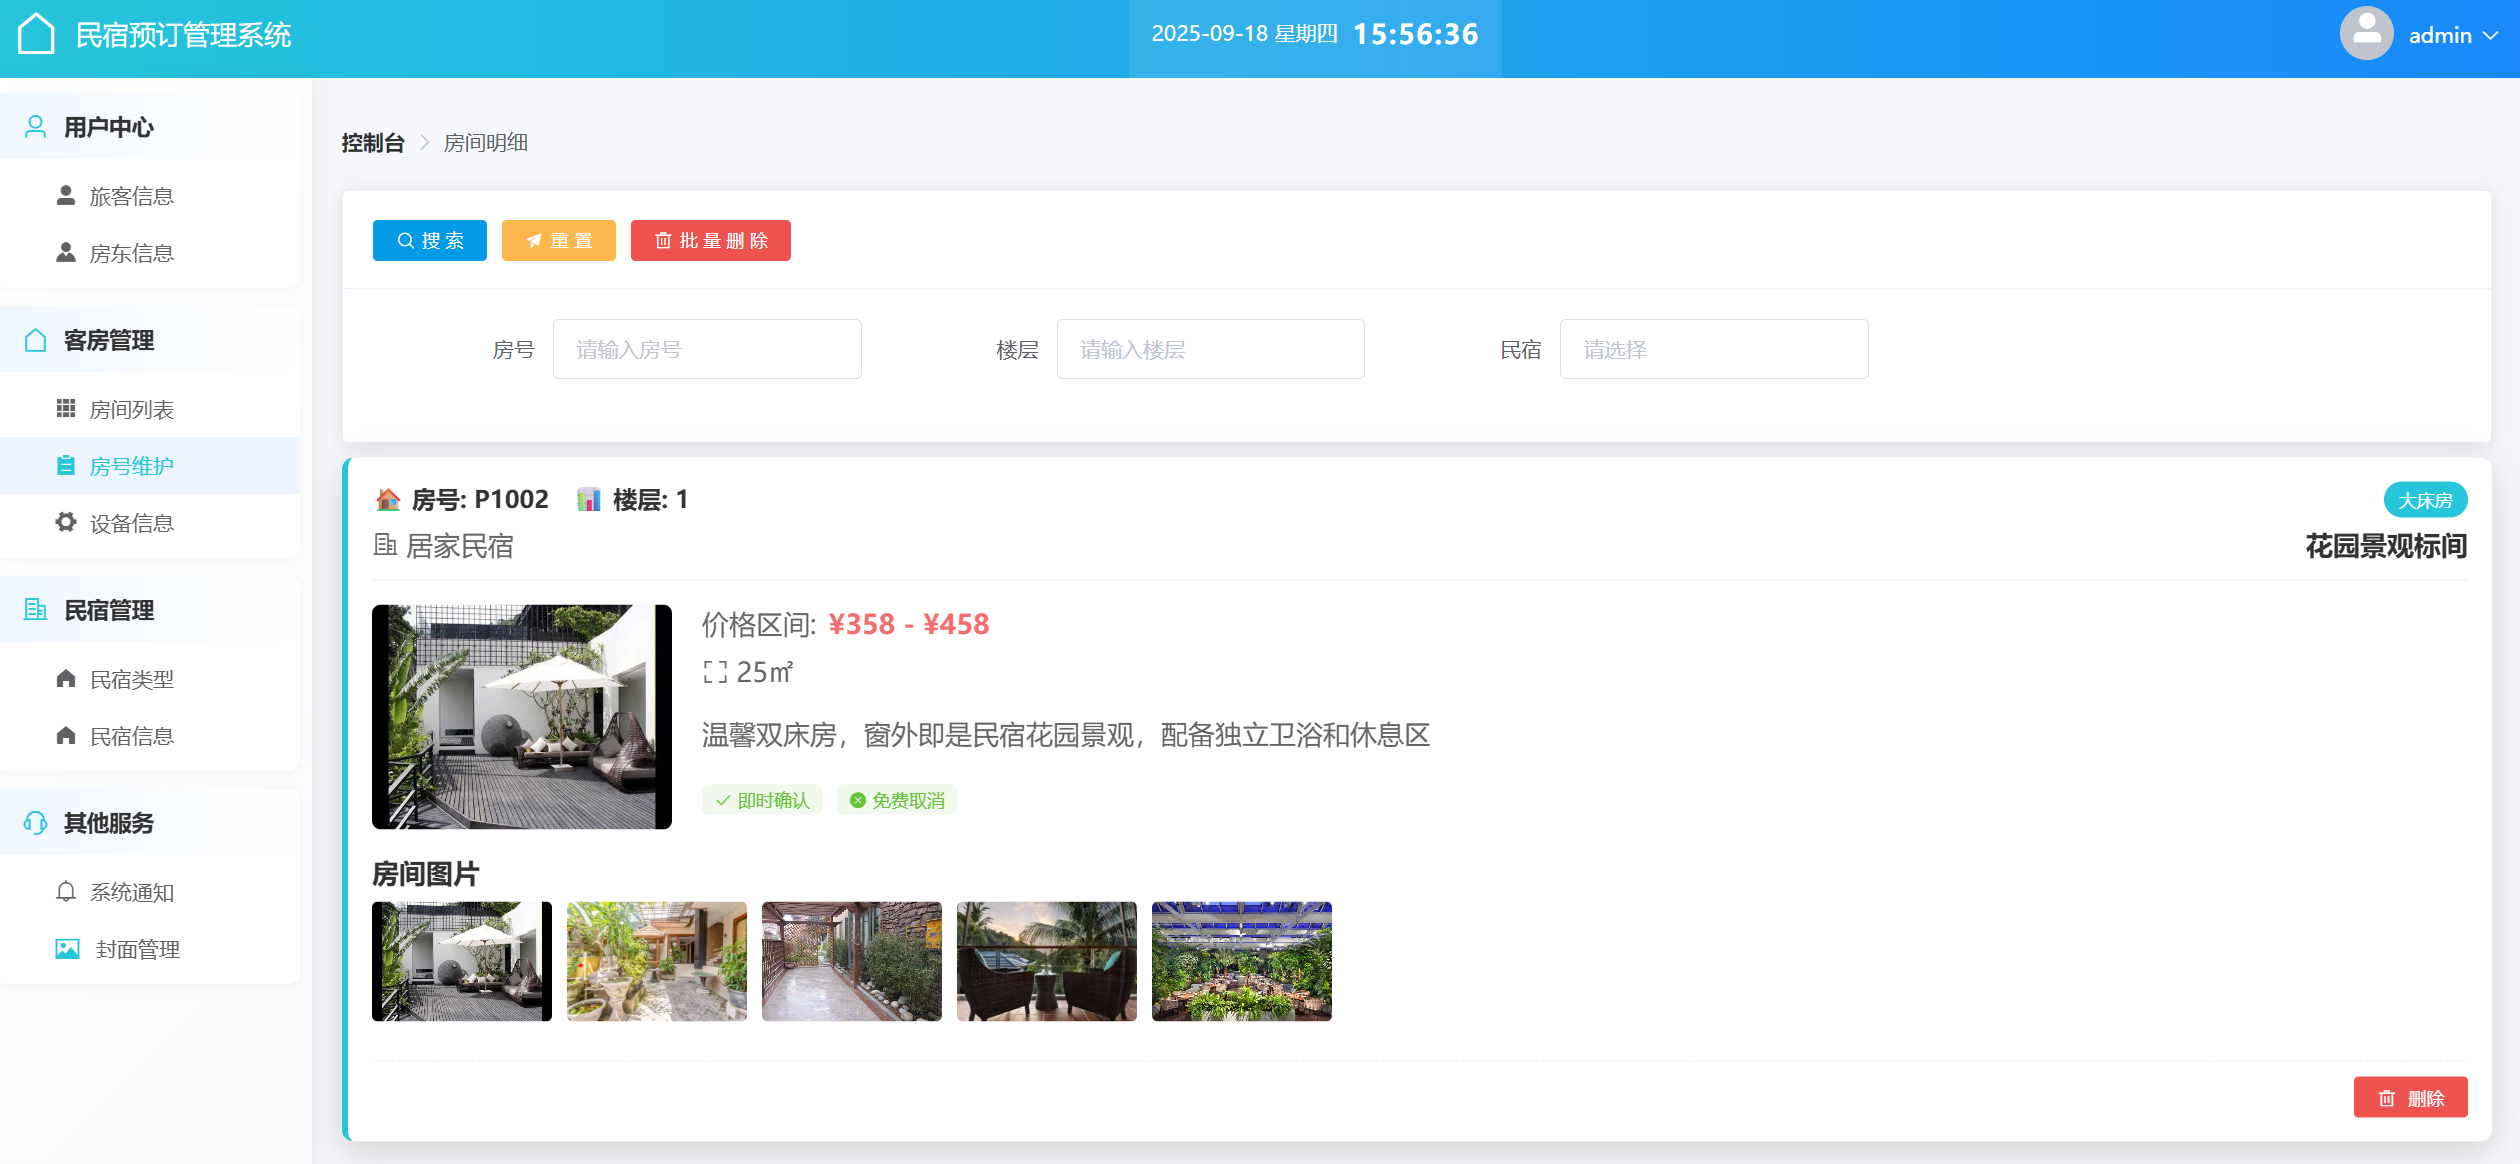
Task: Click the price range ¥358 - ¥458
Action: pyautogui.click(x=909, y=624)
